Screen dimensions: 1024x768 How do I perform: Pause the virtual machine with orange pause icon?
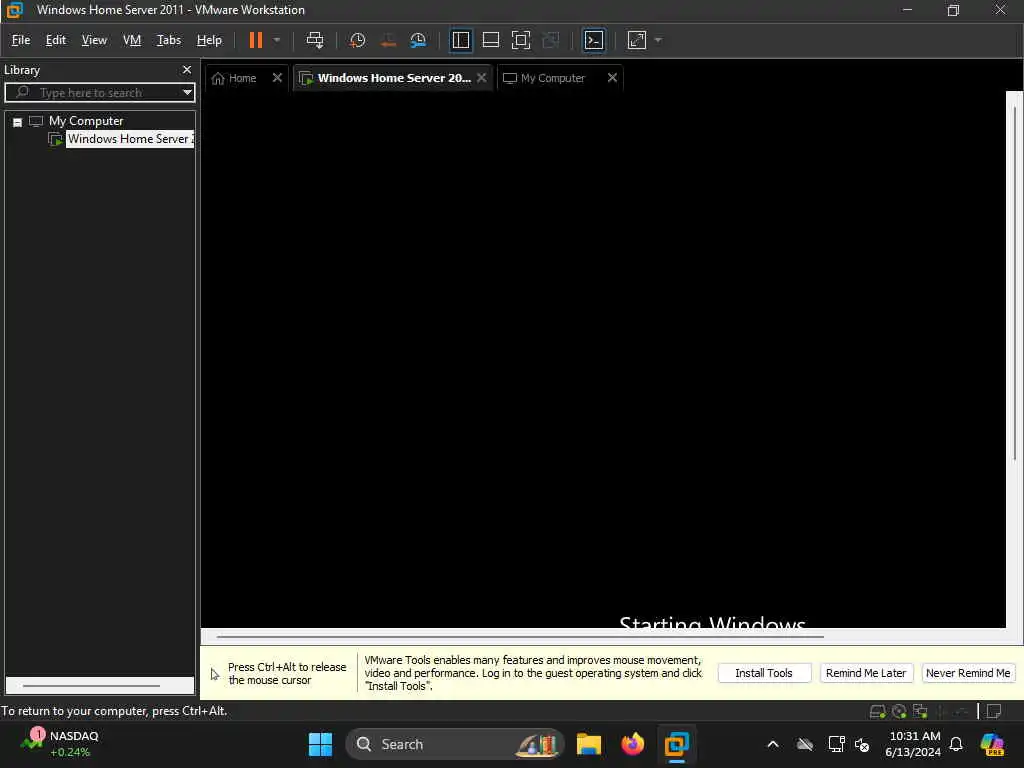coord(255,40)
